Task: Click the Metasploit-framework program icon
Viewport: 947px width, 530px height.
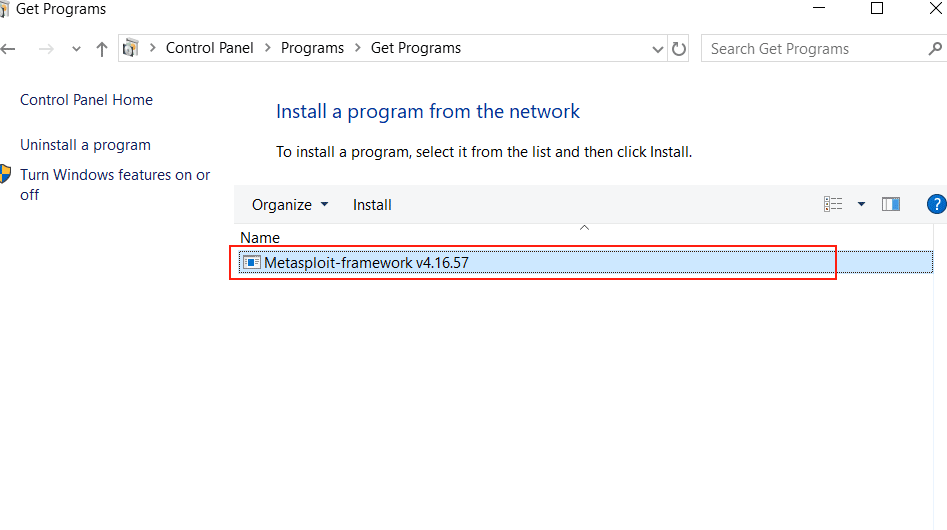Action: (x=251, y=263)
